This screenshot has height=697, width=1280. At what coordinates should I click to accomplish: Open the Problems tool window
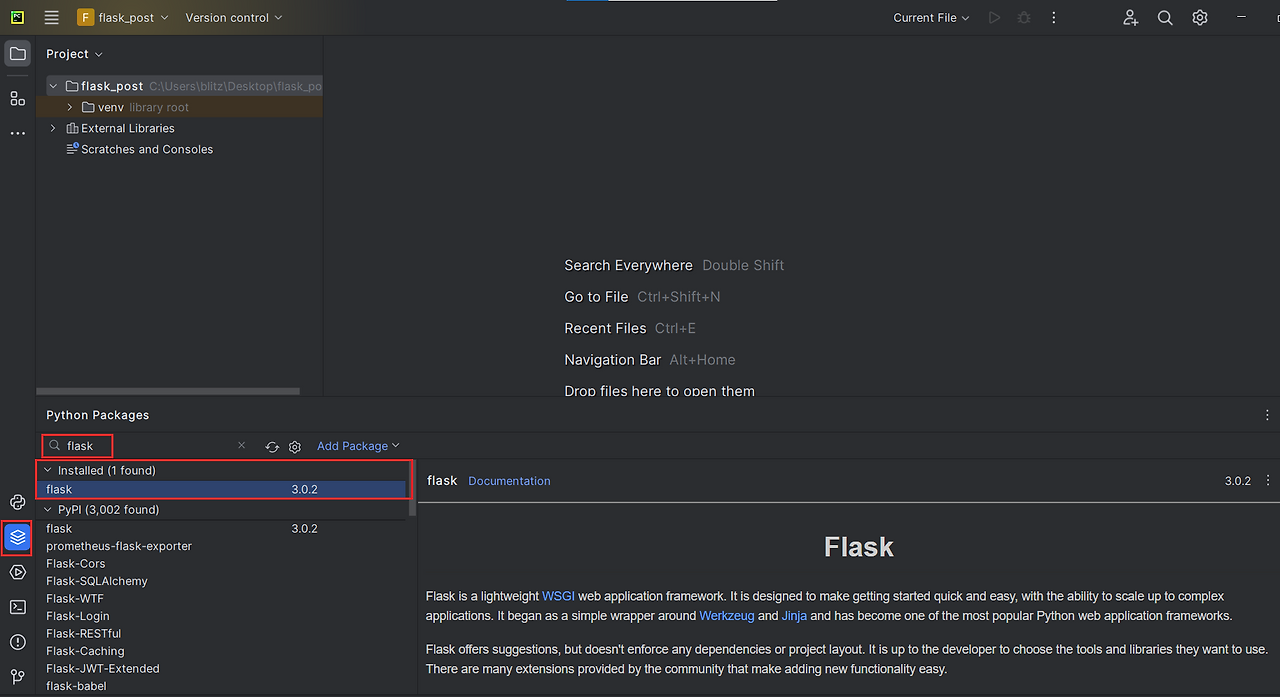click(x=17, y=642)
